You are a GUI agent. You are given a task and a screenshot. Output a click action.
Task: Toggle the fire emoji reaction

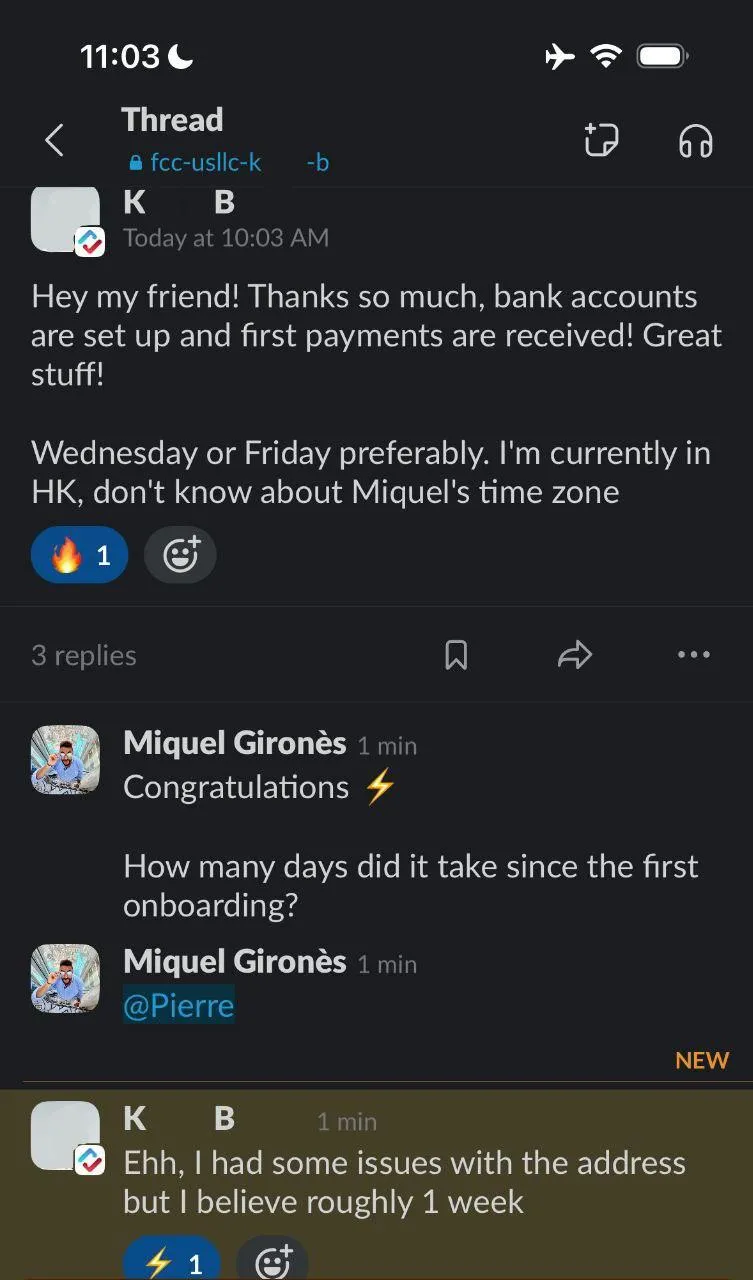click(x=80, y=554)
